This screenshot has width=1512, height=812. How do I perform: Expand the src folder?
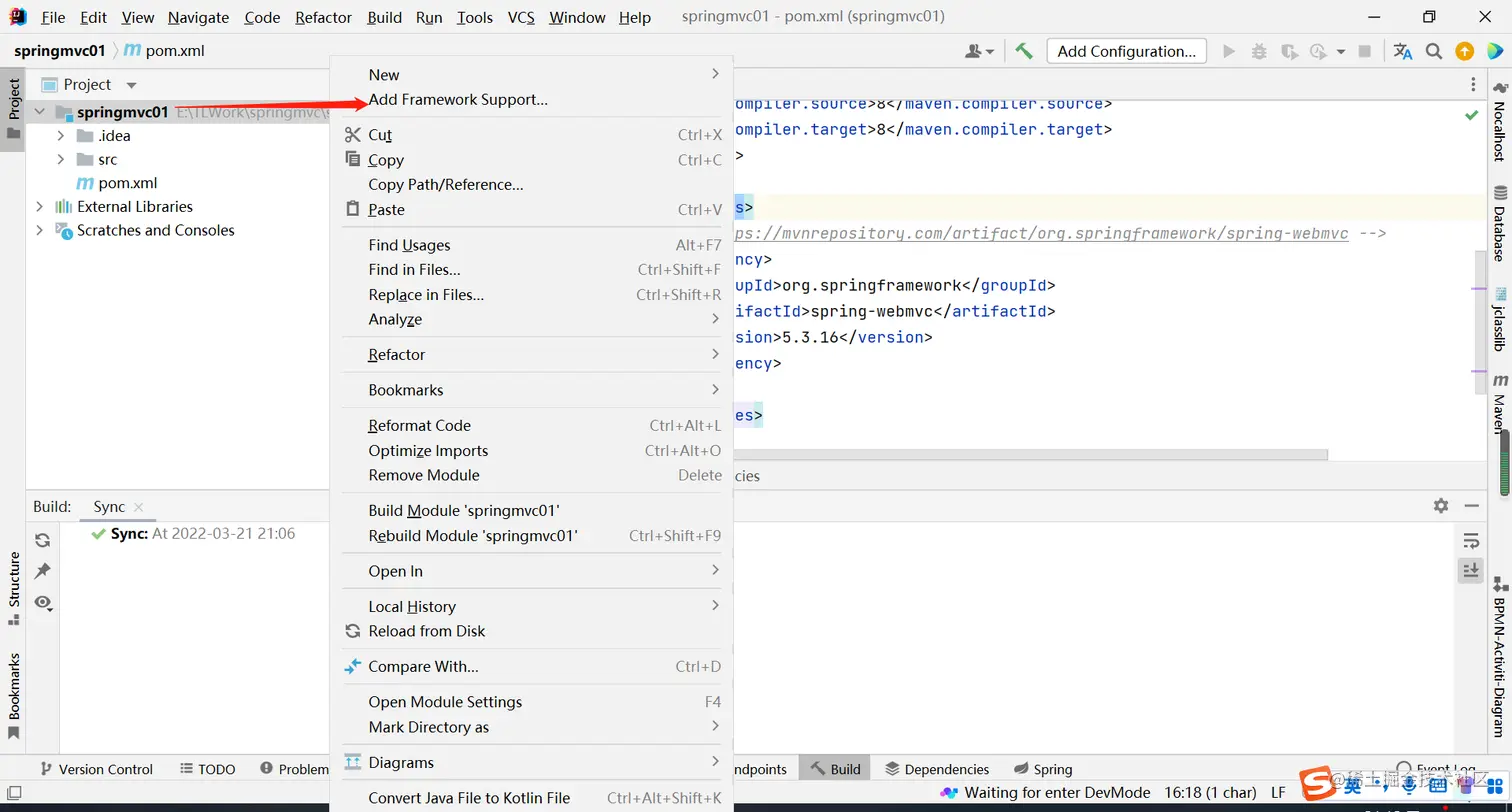coord(61,159)
